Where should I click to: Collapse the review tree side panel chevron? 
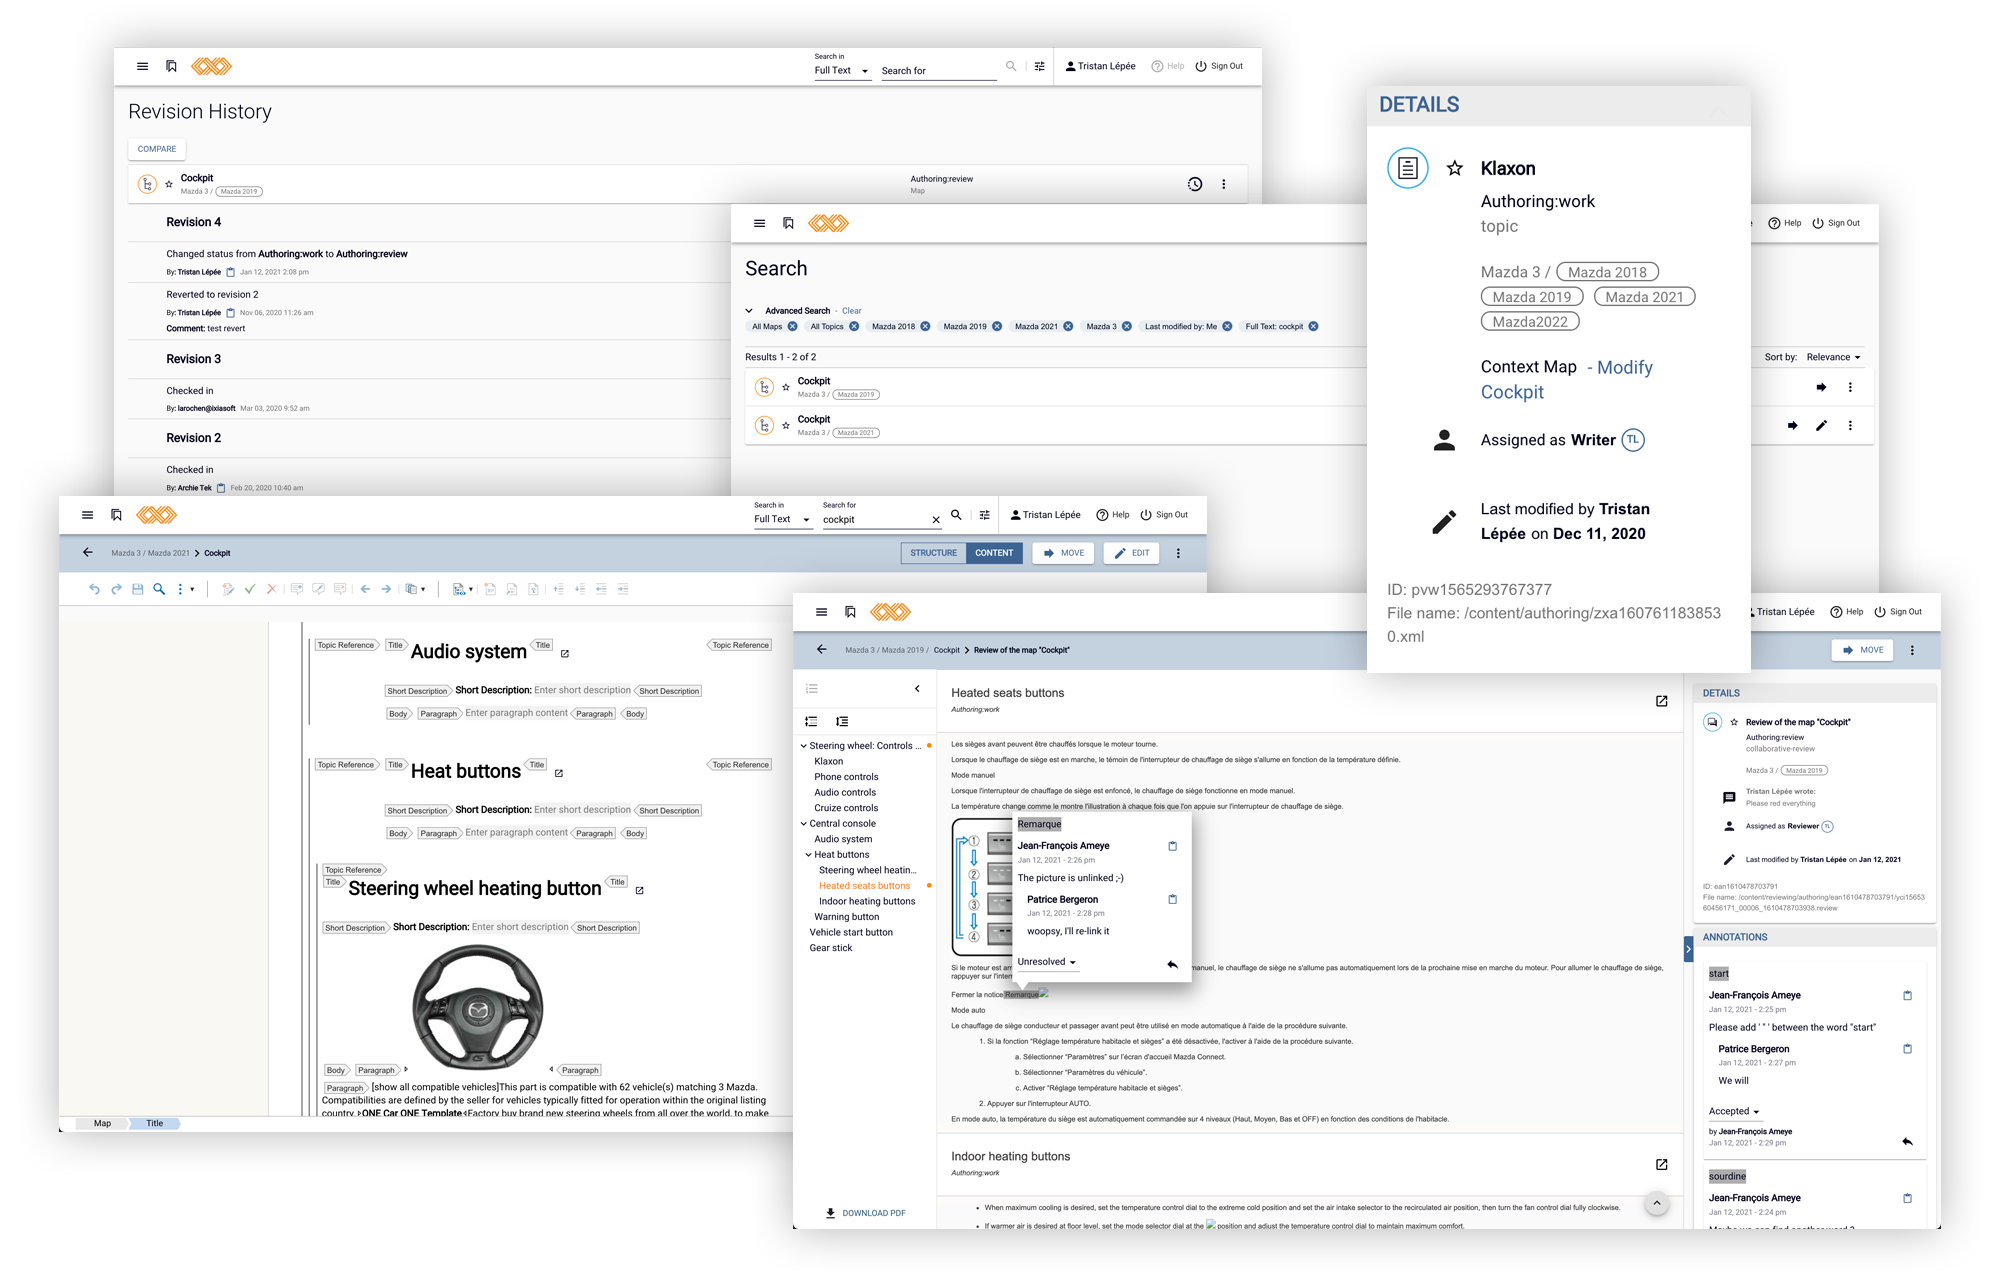point(917,689)
